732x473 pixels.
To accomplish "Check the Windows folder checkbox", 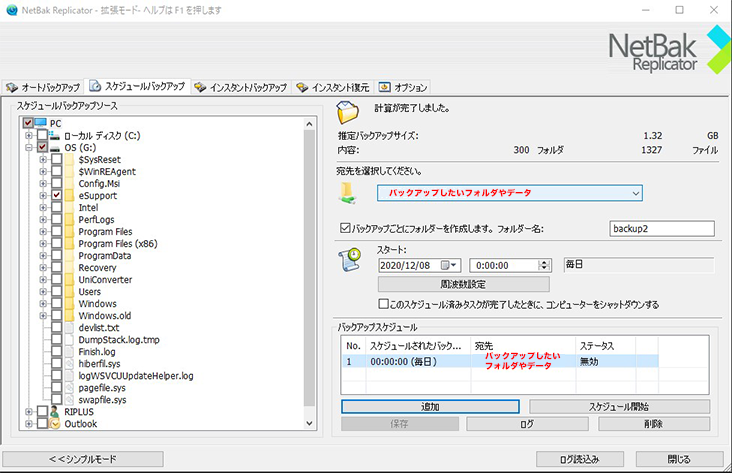I will point(56,304).
